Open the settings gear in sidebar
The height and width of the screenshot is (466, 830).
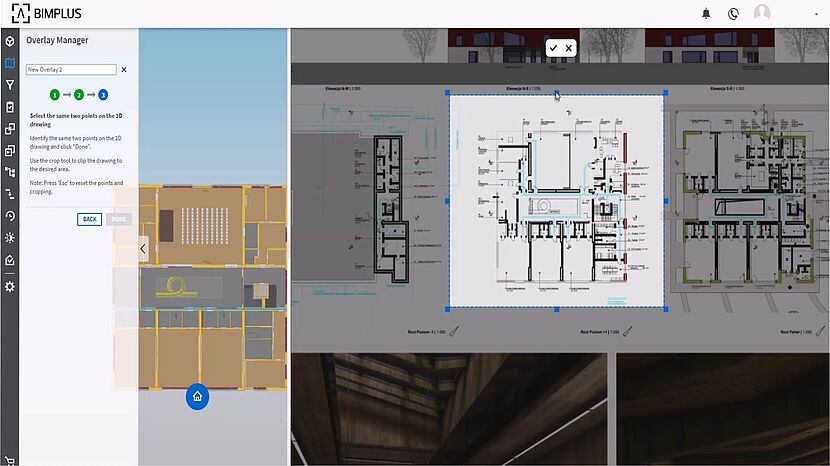(9, 286)
